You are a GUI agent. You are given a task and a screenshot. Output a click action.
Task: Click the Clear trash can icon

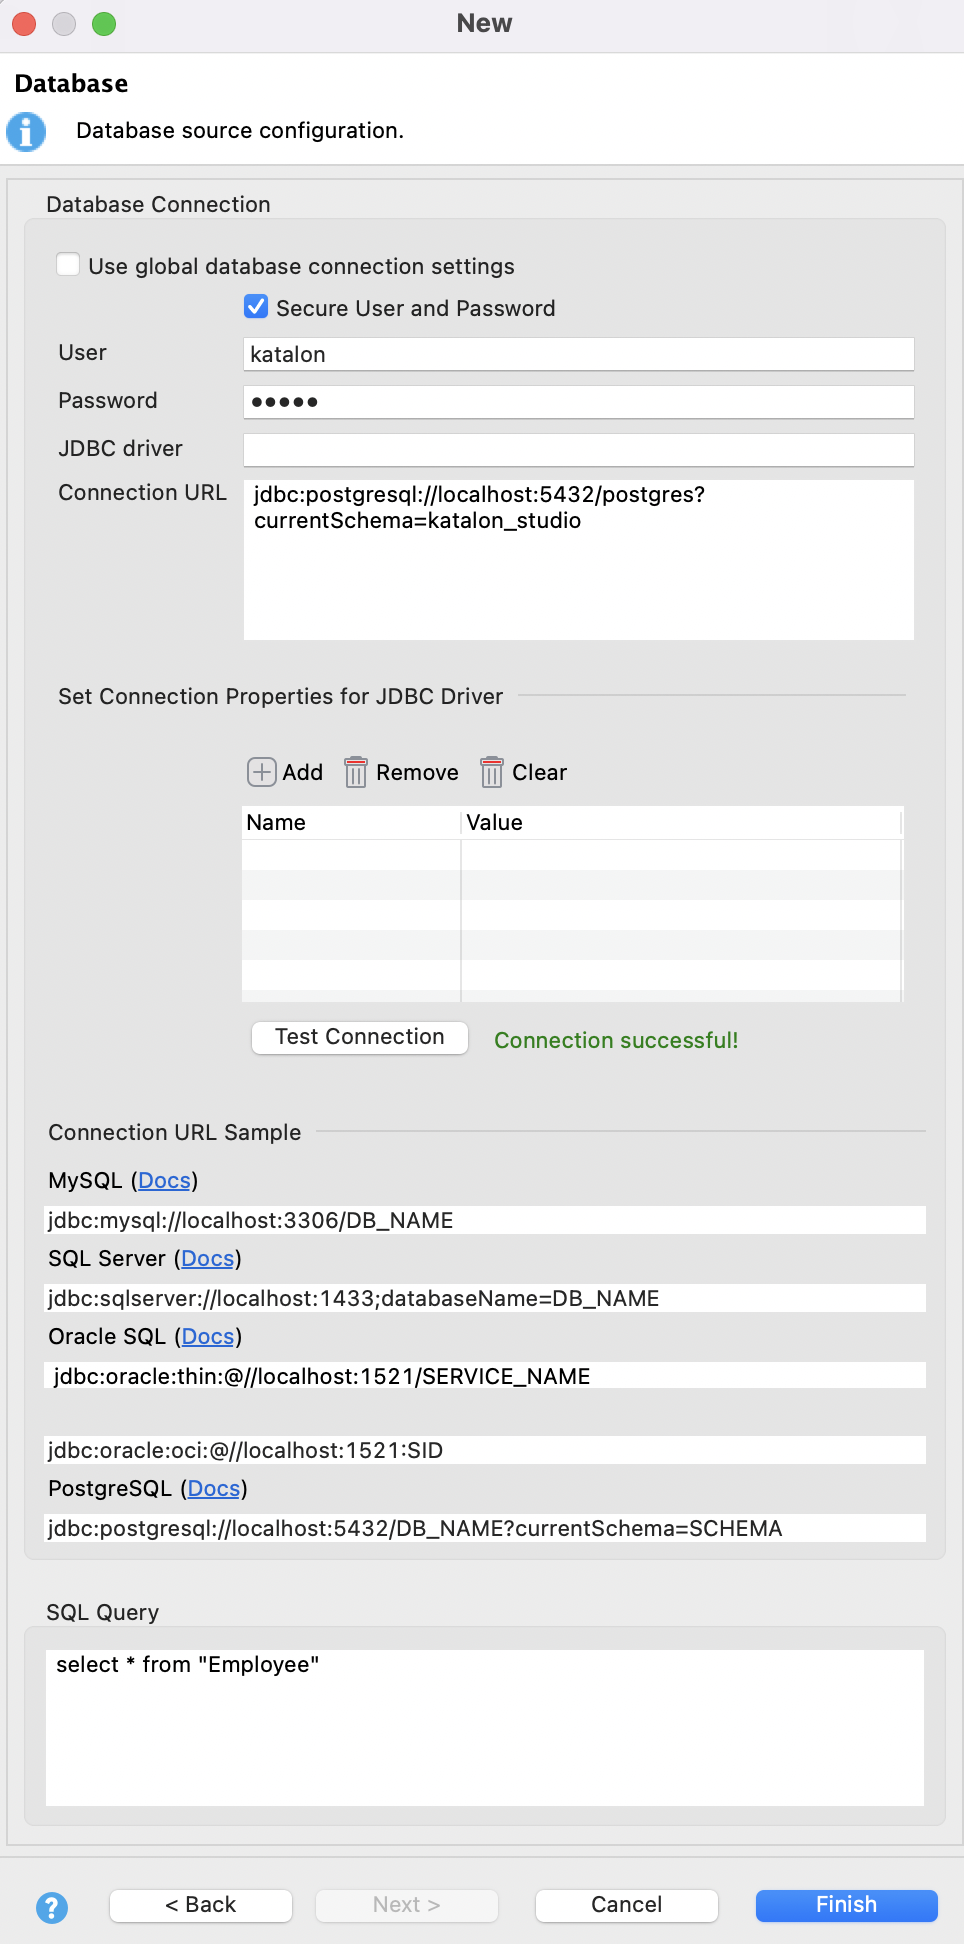(x=491, y=772)
